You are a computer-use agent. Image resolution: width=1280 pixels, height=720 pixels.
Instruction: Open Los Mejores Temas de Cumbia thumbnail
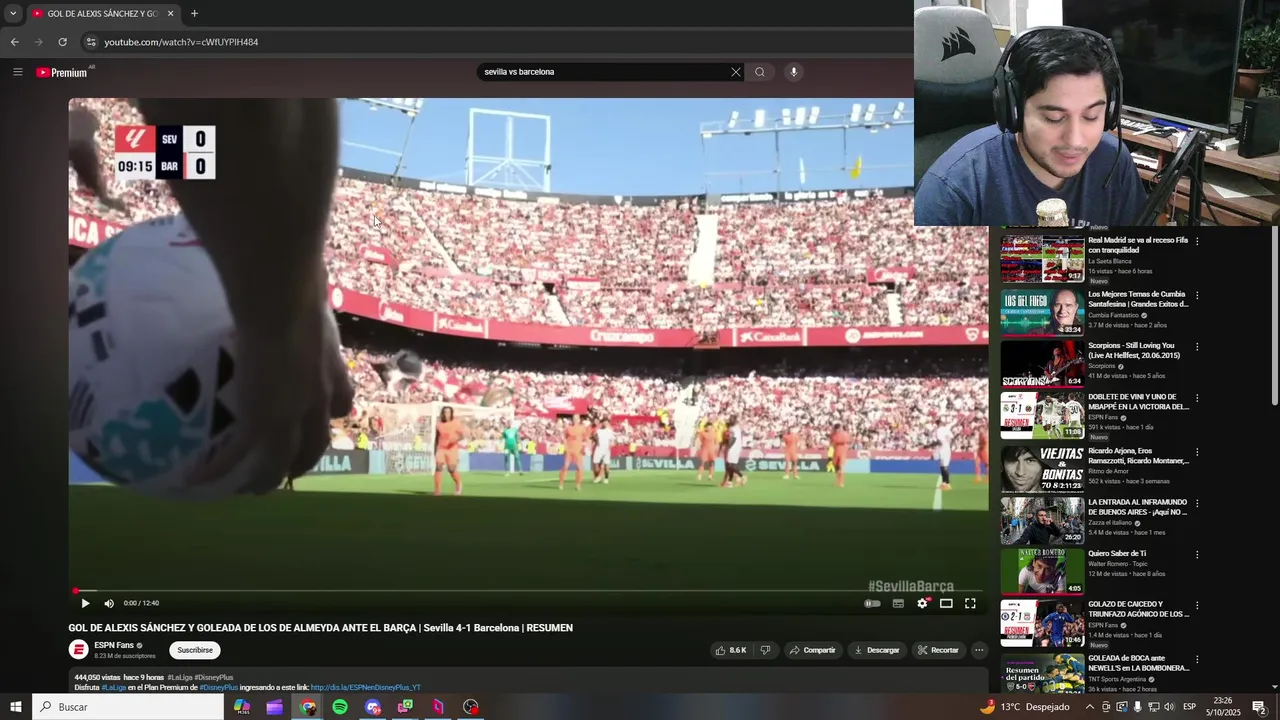(x=1042, y=312)
